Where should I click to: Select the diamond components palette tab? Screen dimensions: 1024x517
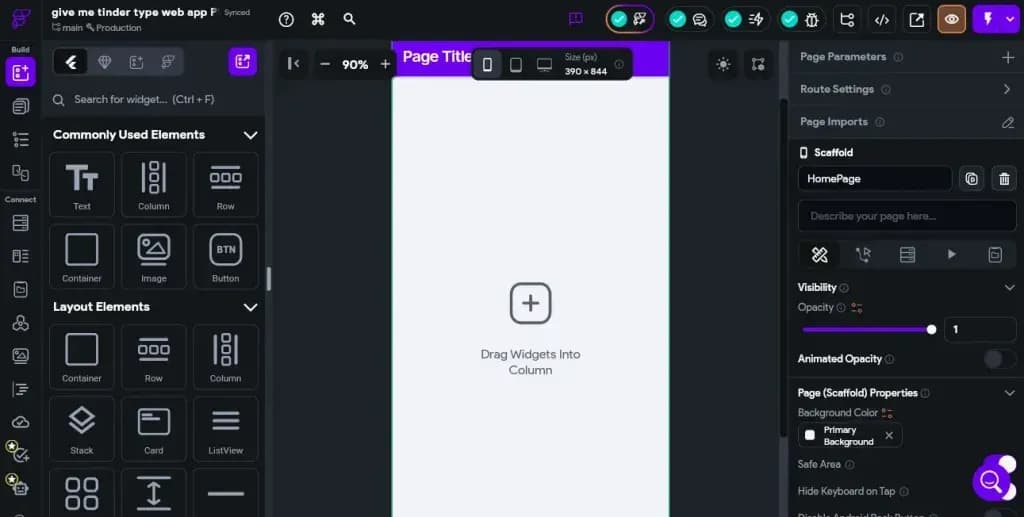click(104, 62)
